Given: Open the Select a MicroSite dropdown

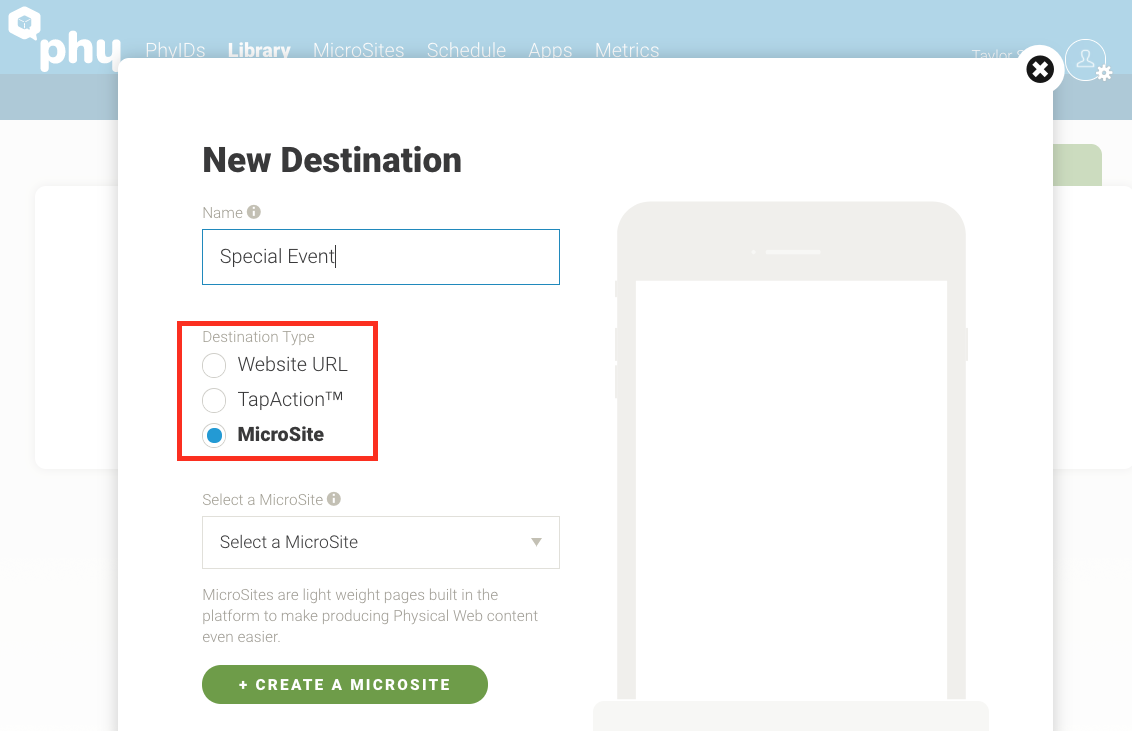Looking at the screenshot, I should point(380,542).
